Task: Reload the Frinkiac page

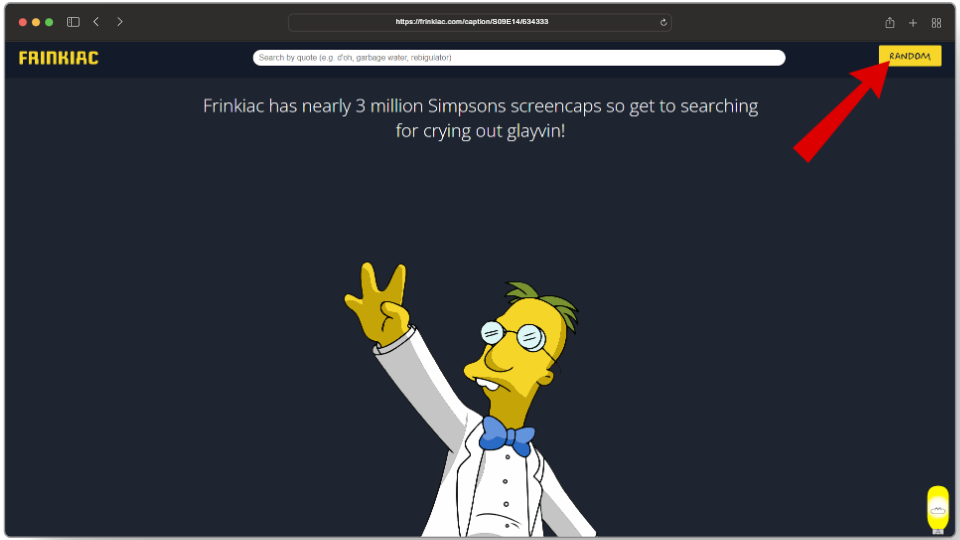Action: [663, 23]
